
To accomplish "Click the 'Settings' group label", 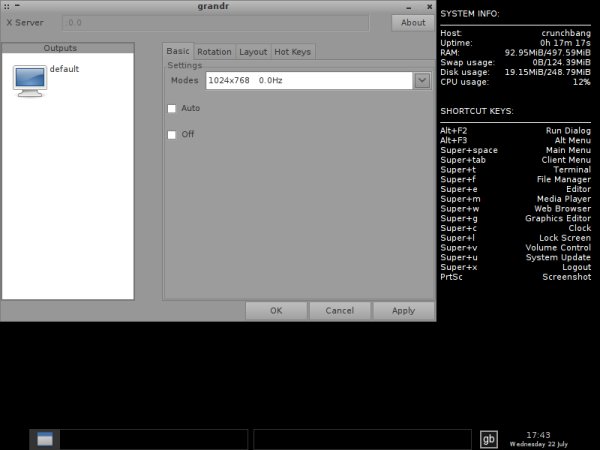I will [x=184, y=65].
